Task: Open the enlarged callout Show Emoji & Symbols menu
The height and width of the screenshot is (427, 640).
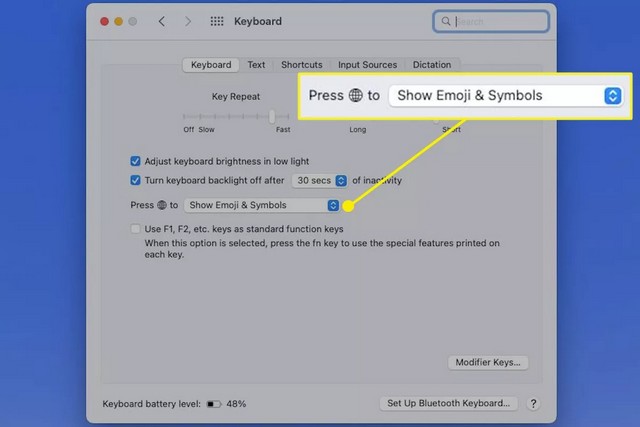Action: click(505, 96)
